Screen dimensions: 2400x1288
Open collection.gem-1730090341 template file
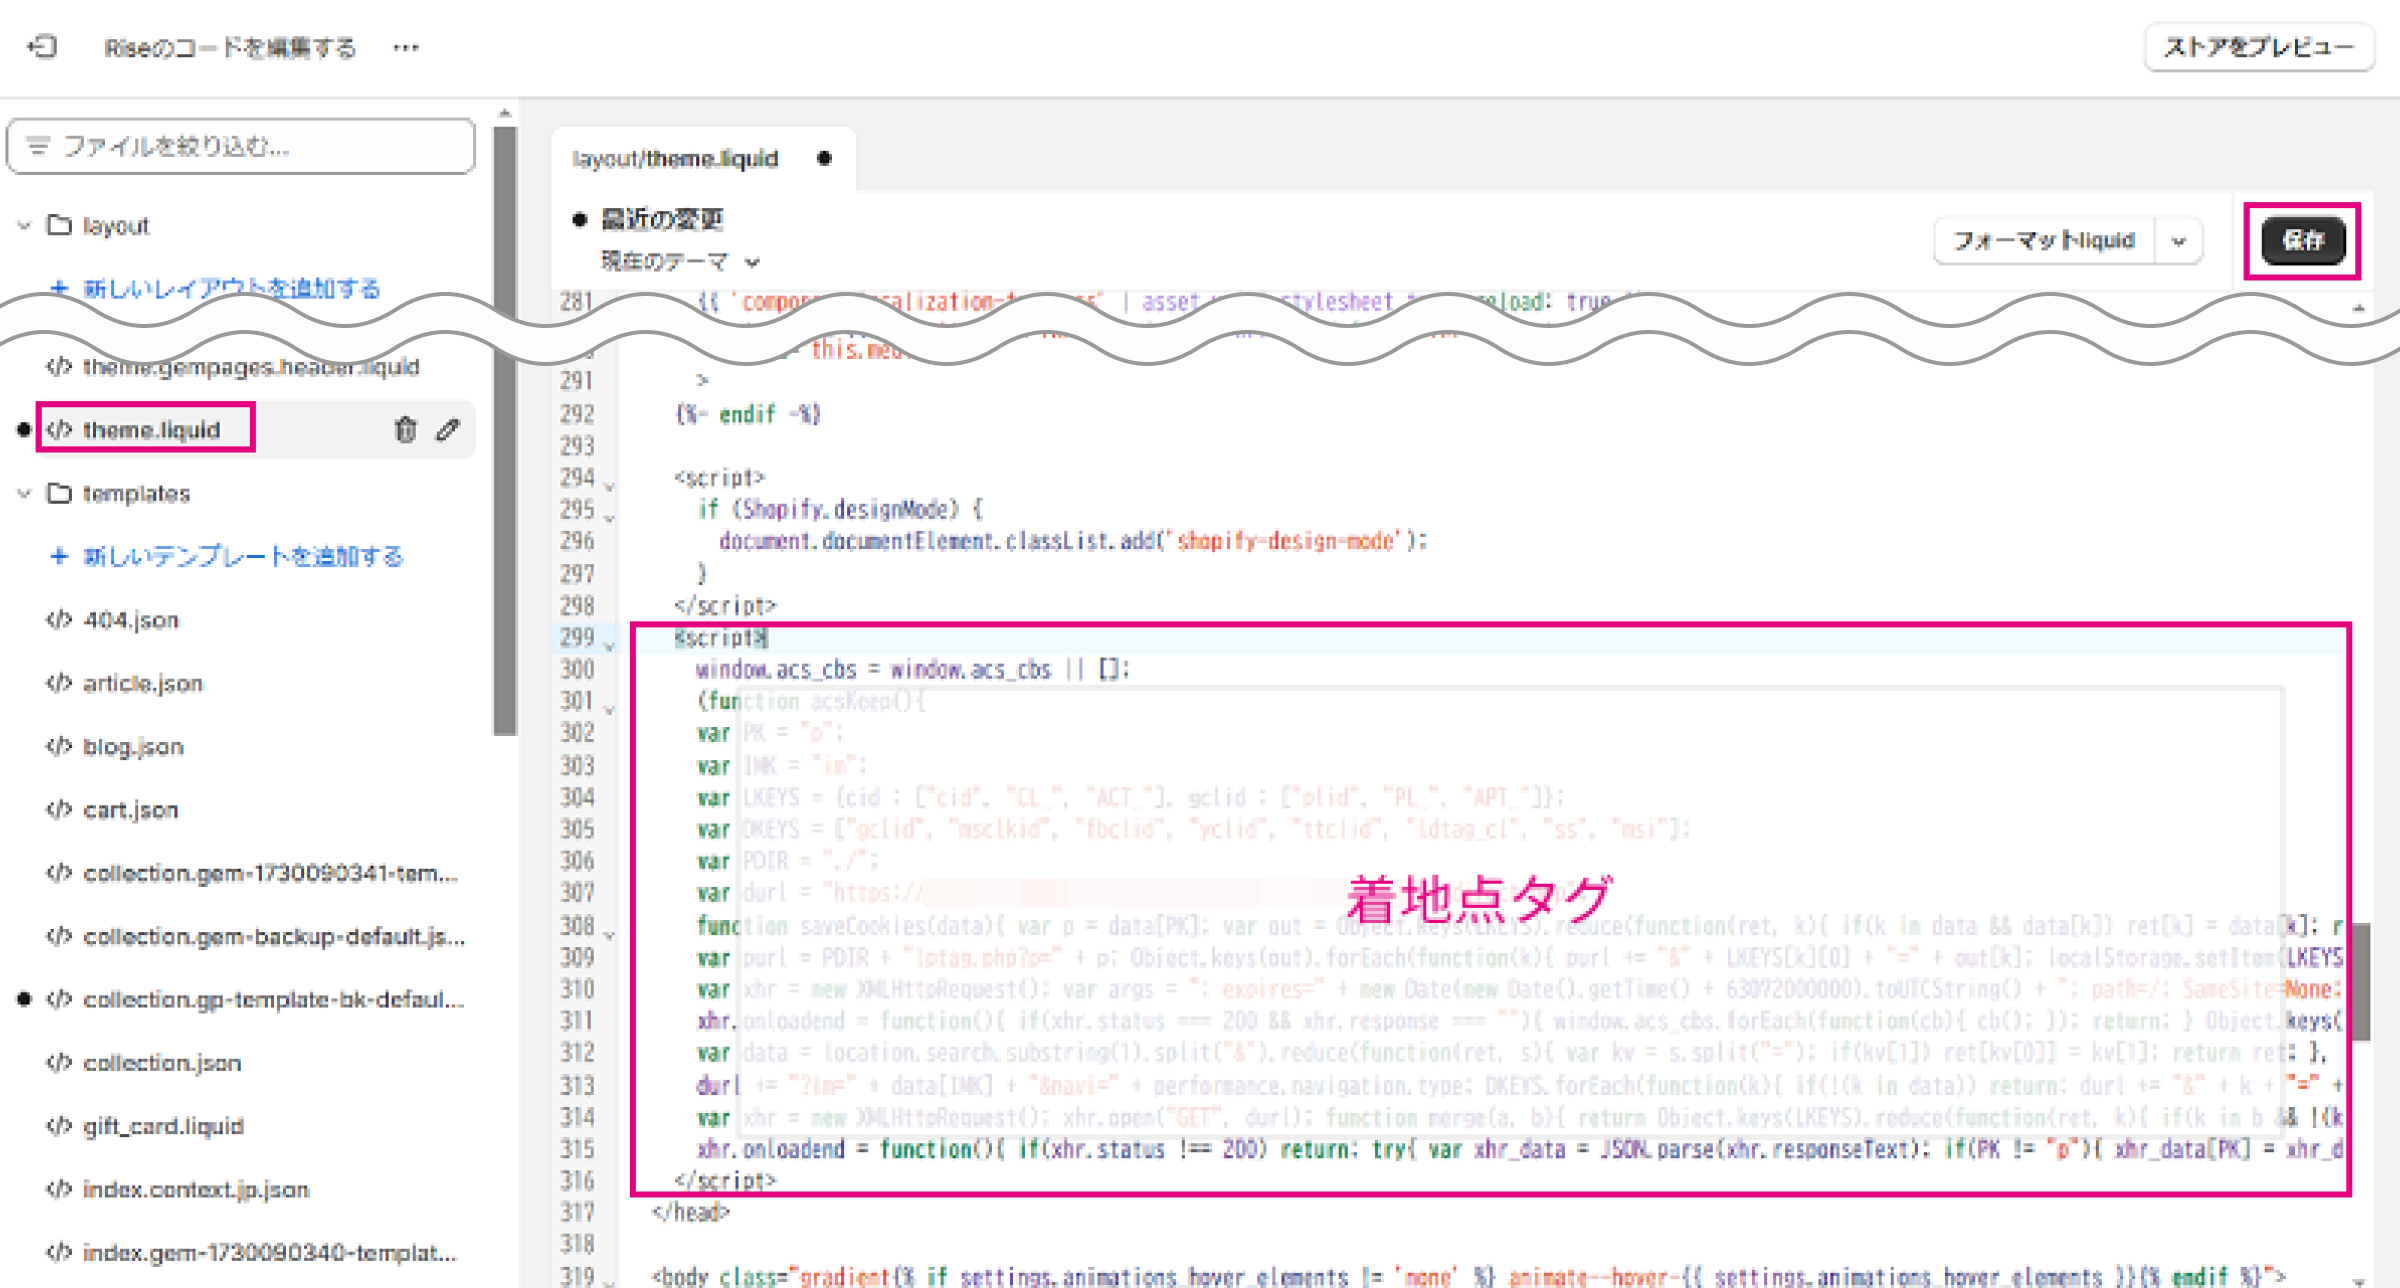270,873
